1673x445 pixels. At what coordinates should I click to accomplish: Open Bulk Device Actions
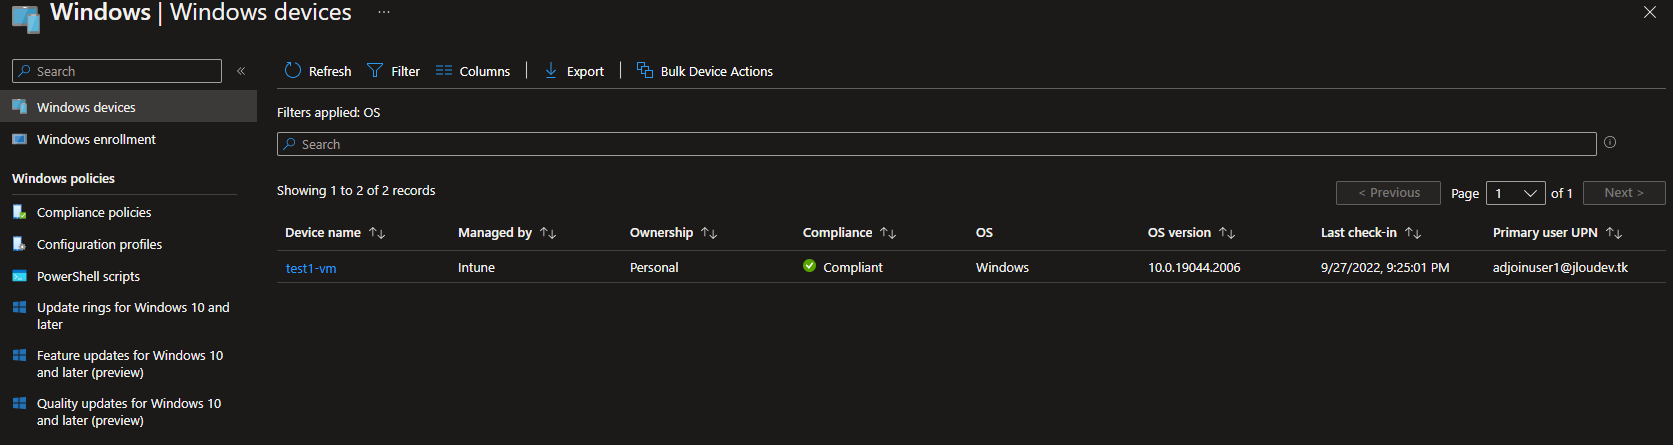[x=705, y=71]
